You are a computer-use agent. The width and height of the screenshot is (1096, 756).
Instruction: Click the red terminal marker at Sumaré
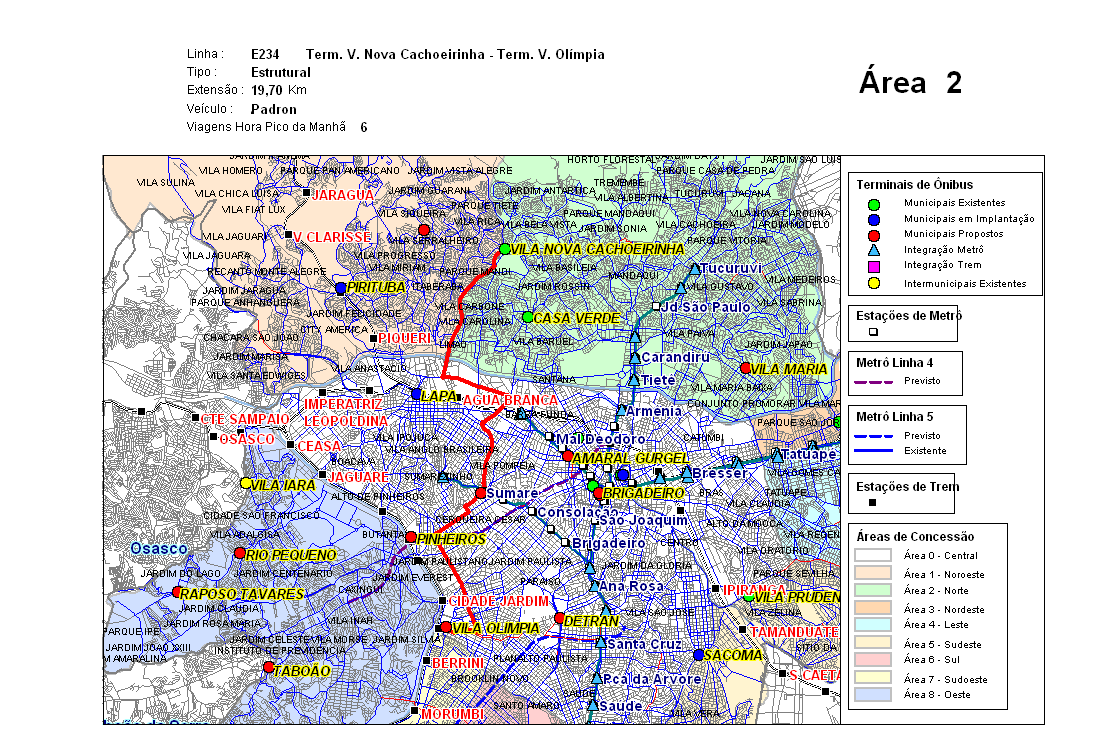pyautogui.click(x=481, y=493)
